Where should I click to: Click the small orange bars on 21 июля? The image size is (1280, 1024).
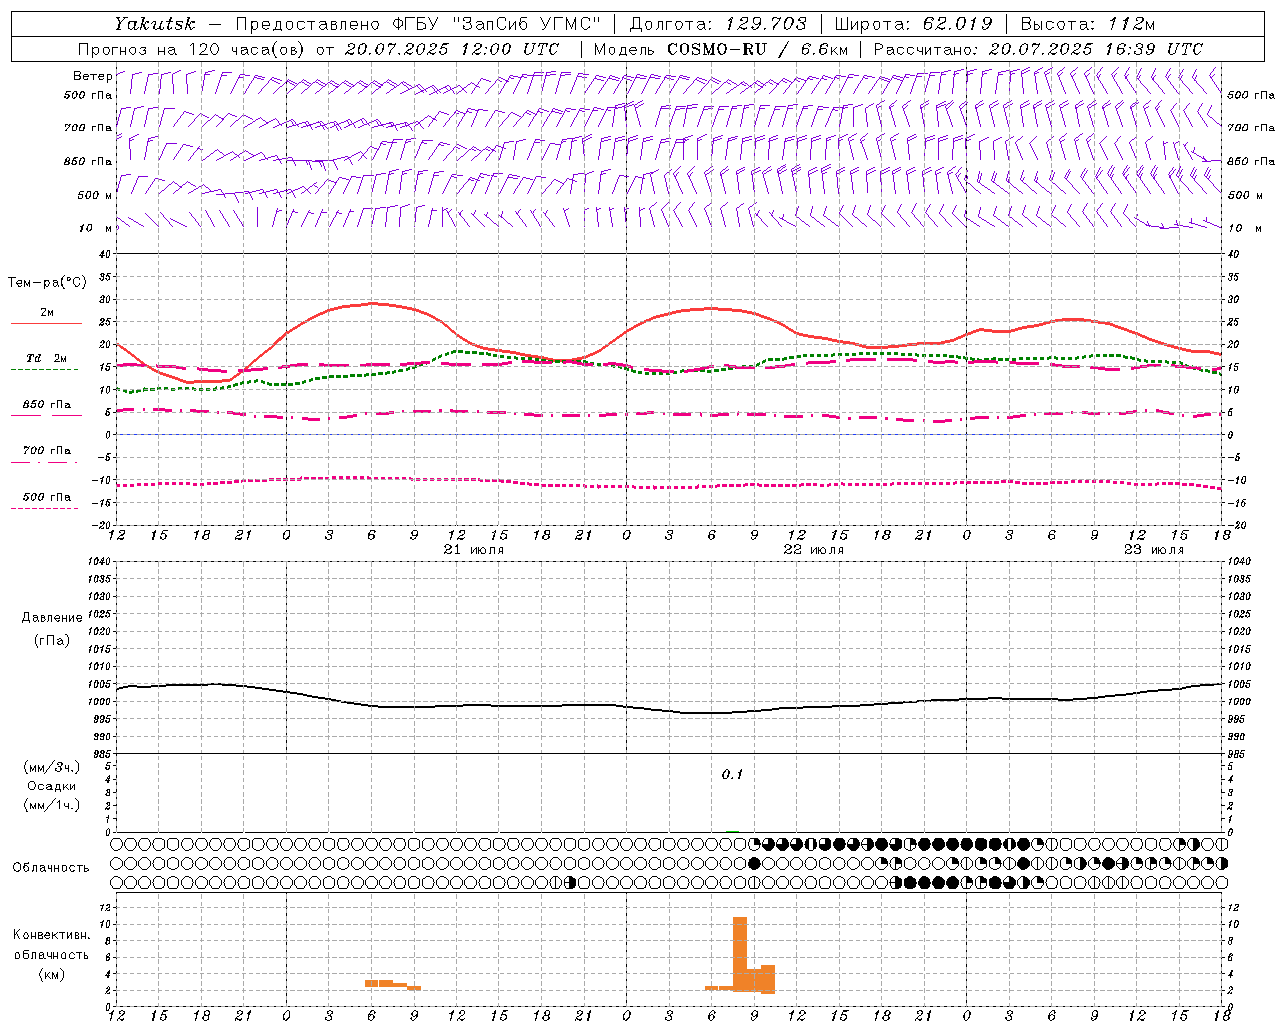click(x=393, y=985)
